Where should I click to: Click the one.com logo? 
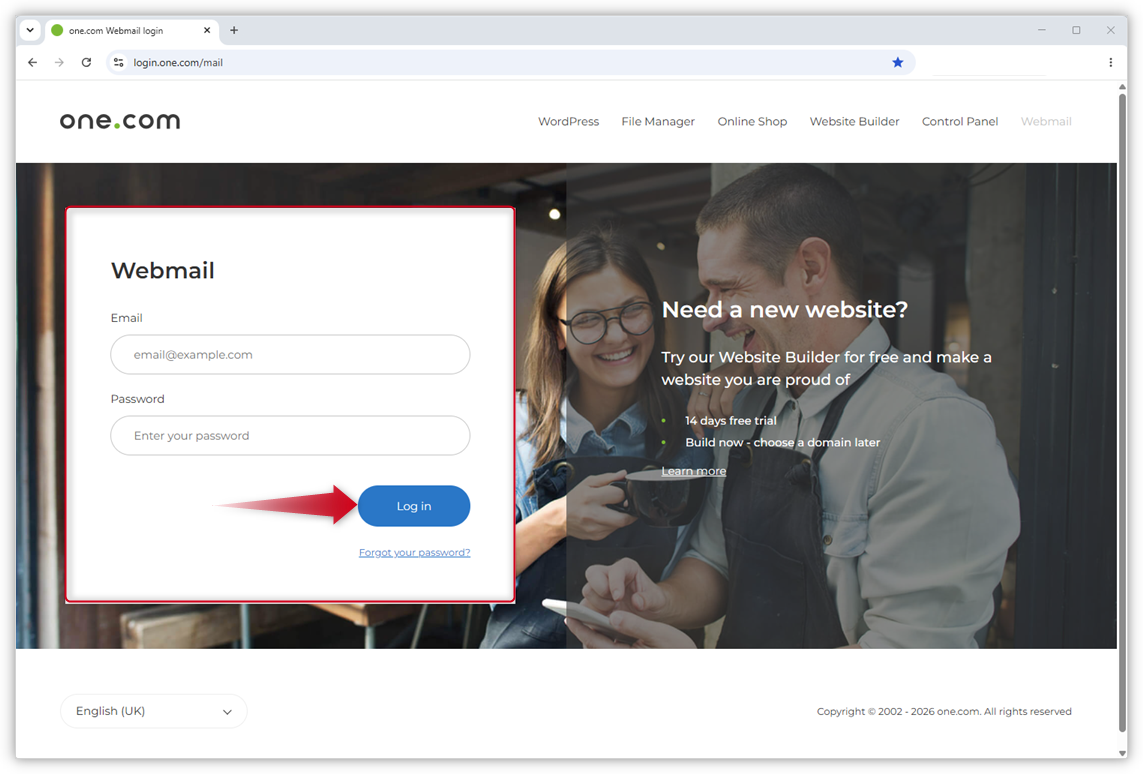click(x=120, y=121)
